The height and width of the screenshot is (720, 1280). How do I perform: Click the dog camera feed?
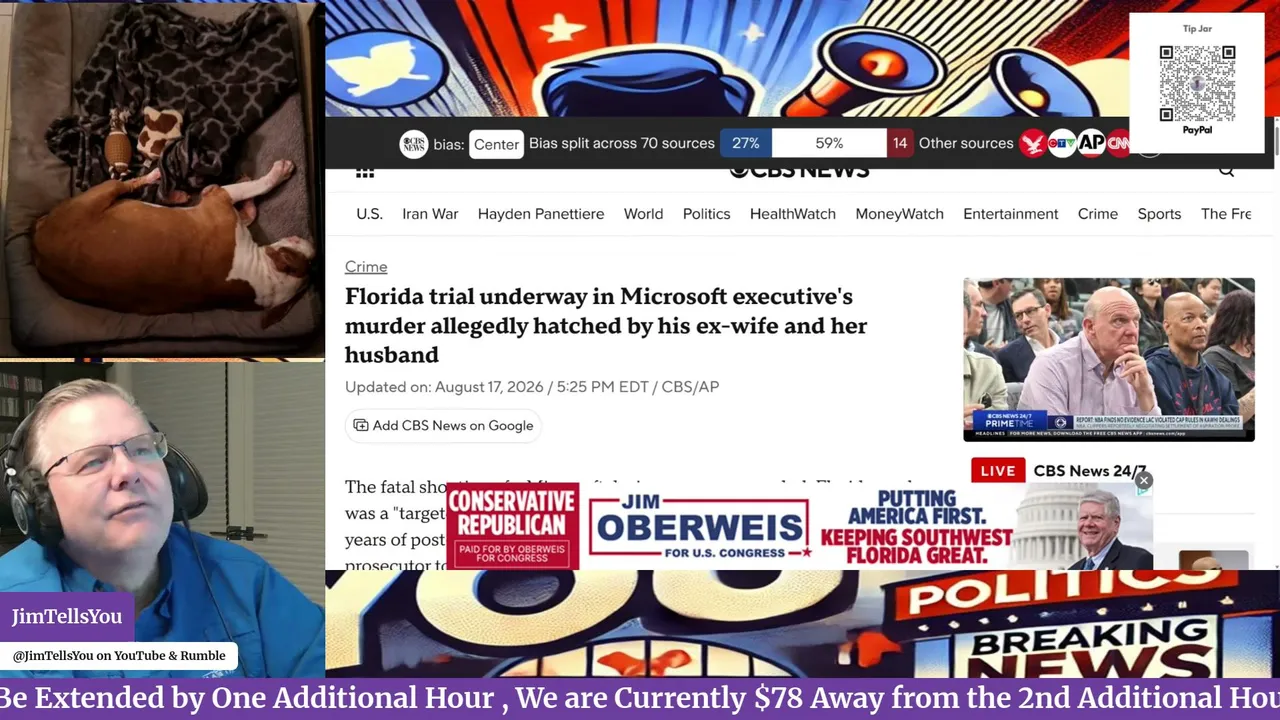(162, 178)
